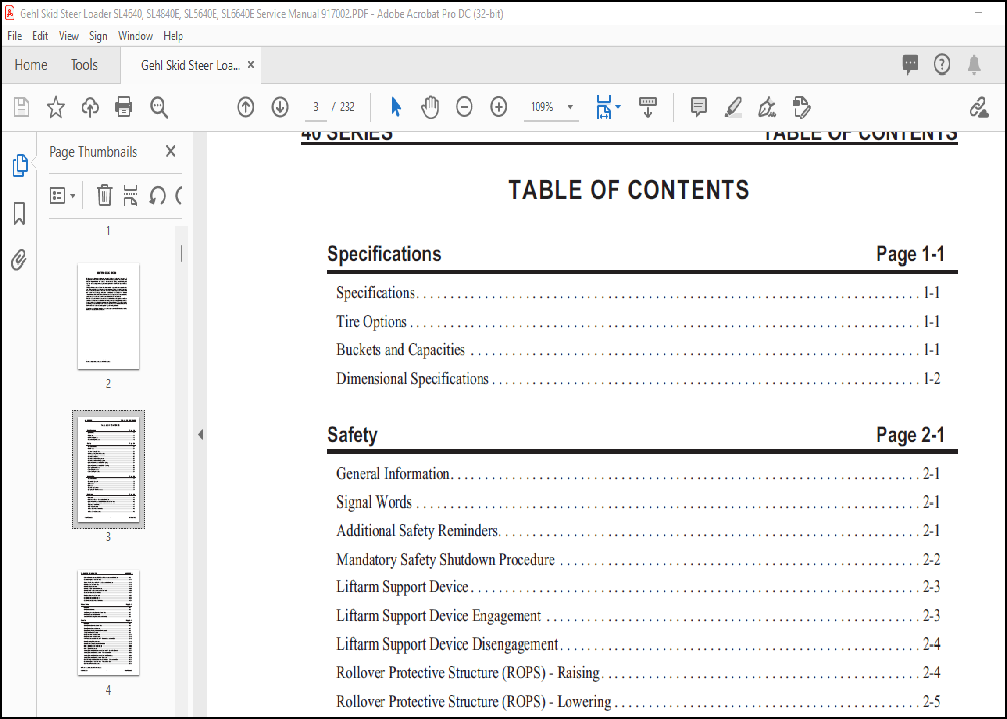The height and width of the screenshot is (719, 1007).
Task: Open the Attachments paperclip icon
Action: pyautogui.click(x=19, y=260)
